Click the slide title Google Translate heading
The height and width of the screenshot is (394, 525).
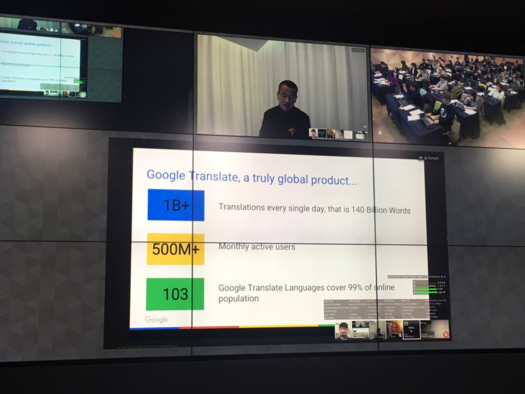251,177
